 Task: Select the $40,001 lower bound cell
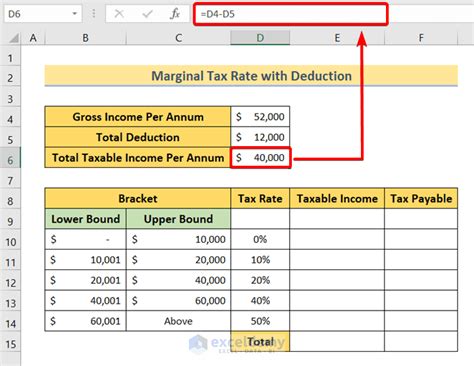pyautogui.click(x=86, y=301)
